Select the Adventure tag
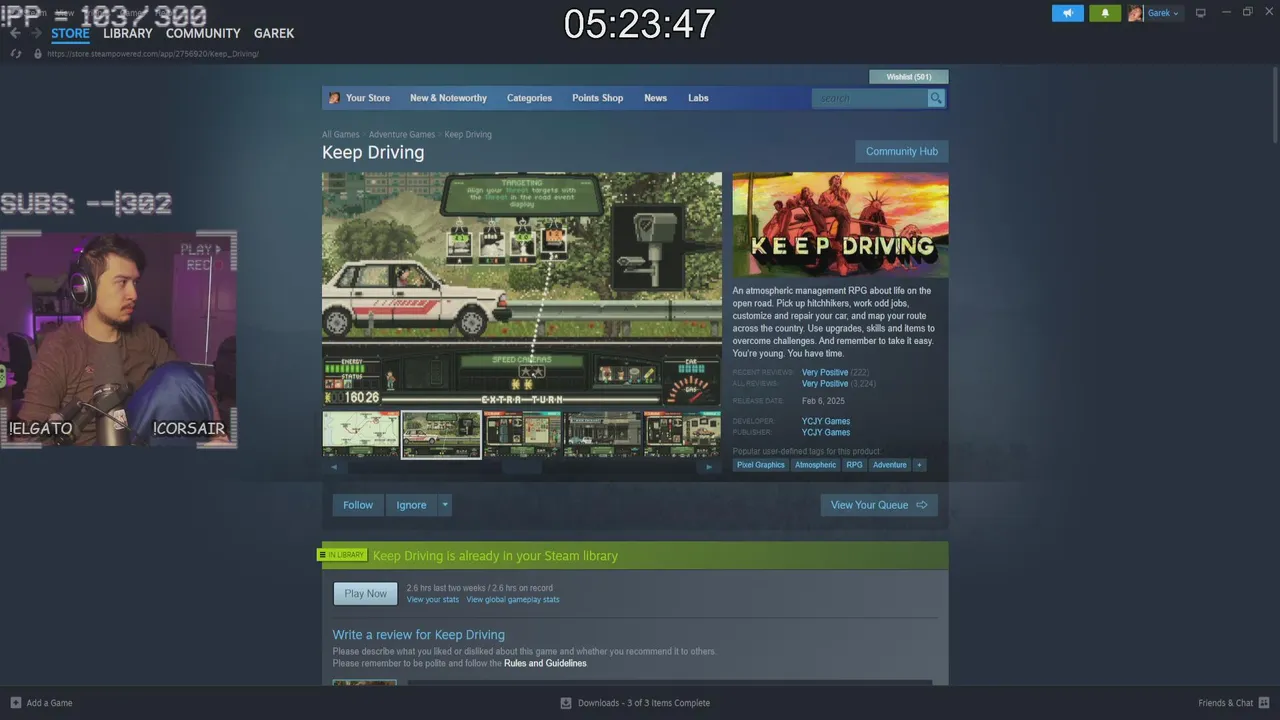The width and height of the screenshot is (1280, 720). pyautogui.click(x=890, y=464)
